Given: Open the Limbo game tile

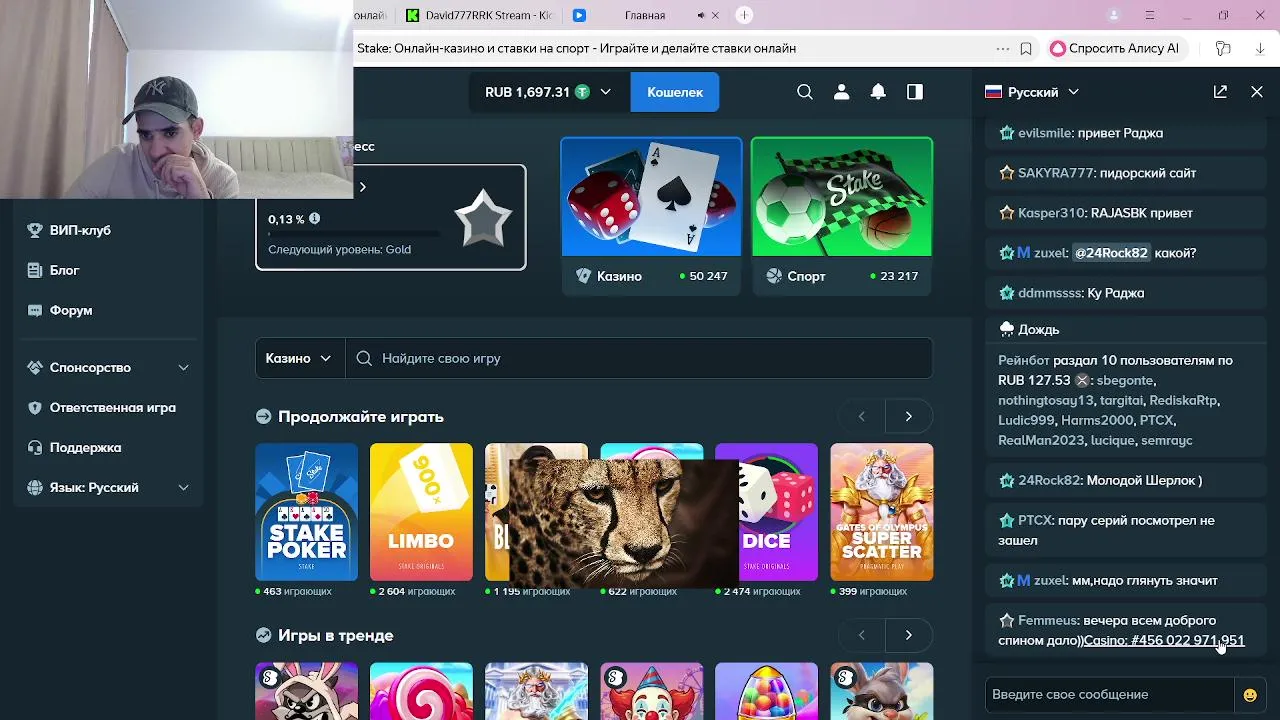Looking at the screenshot, I should (x=421, y=512).
